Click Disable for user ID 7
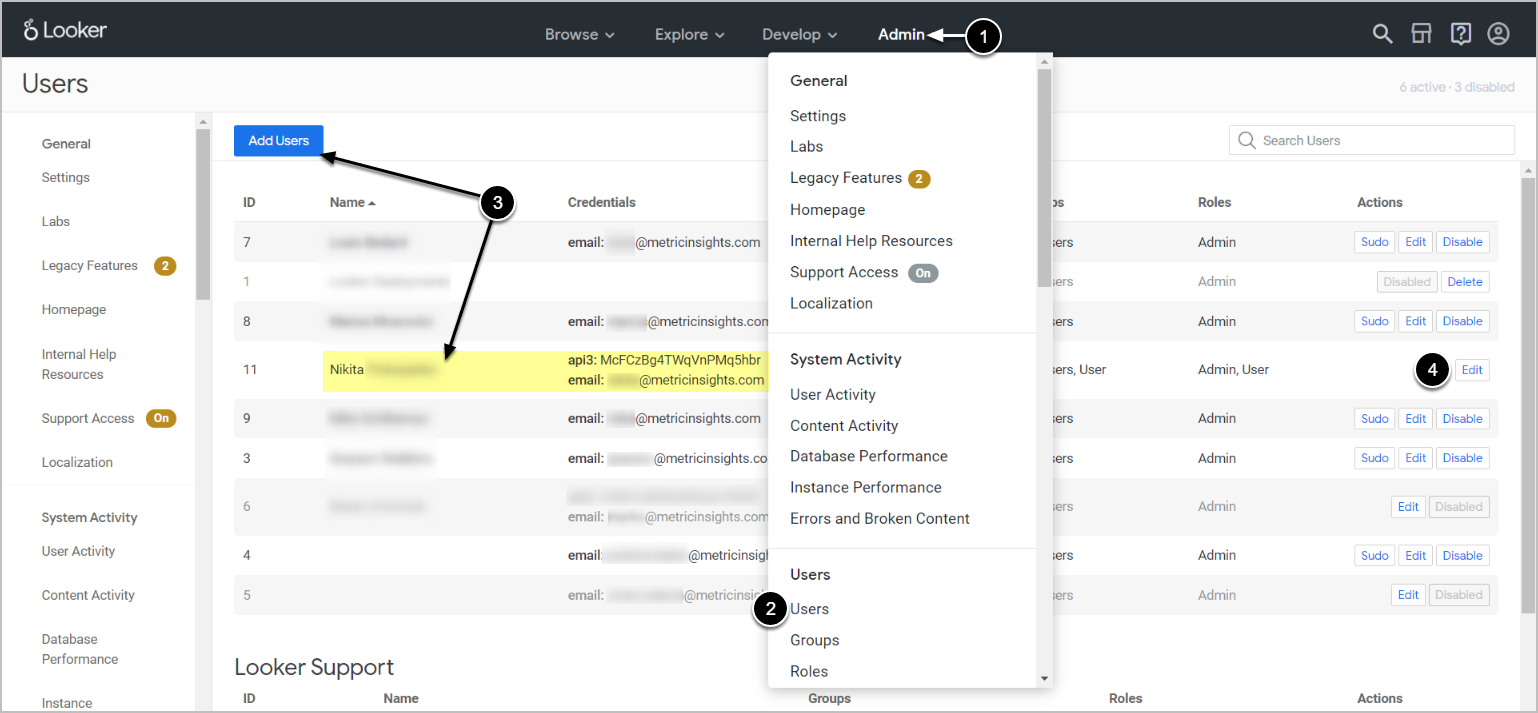 pyautogui.click(x=1463, y=242)
